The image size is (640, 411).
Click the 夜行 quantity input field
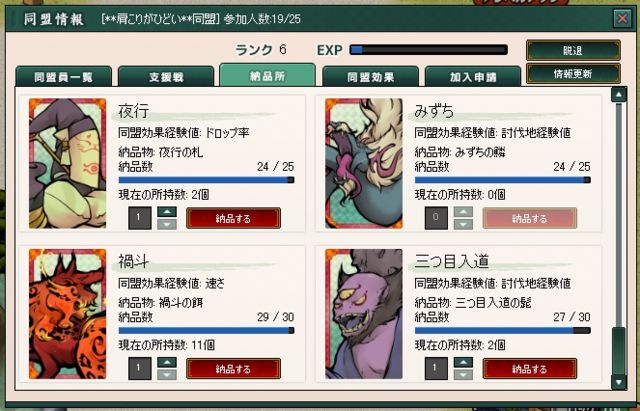click(140, 218)
